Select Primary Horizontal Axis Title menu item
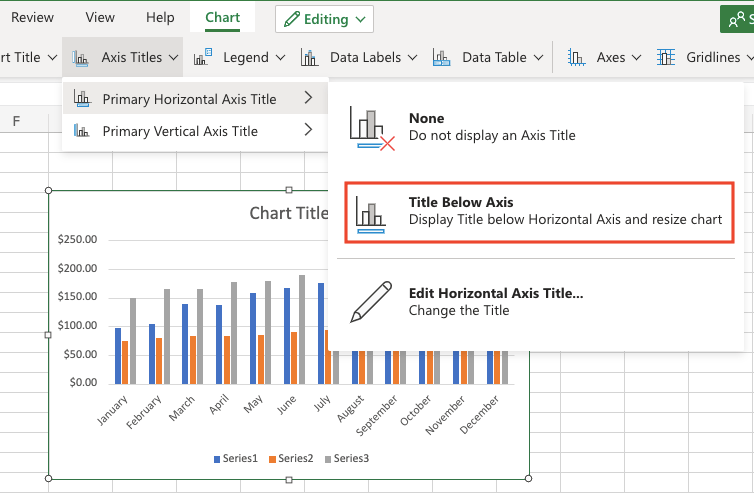 (x=195, y=98)
